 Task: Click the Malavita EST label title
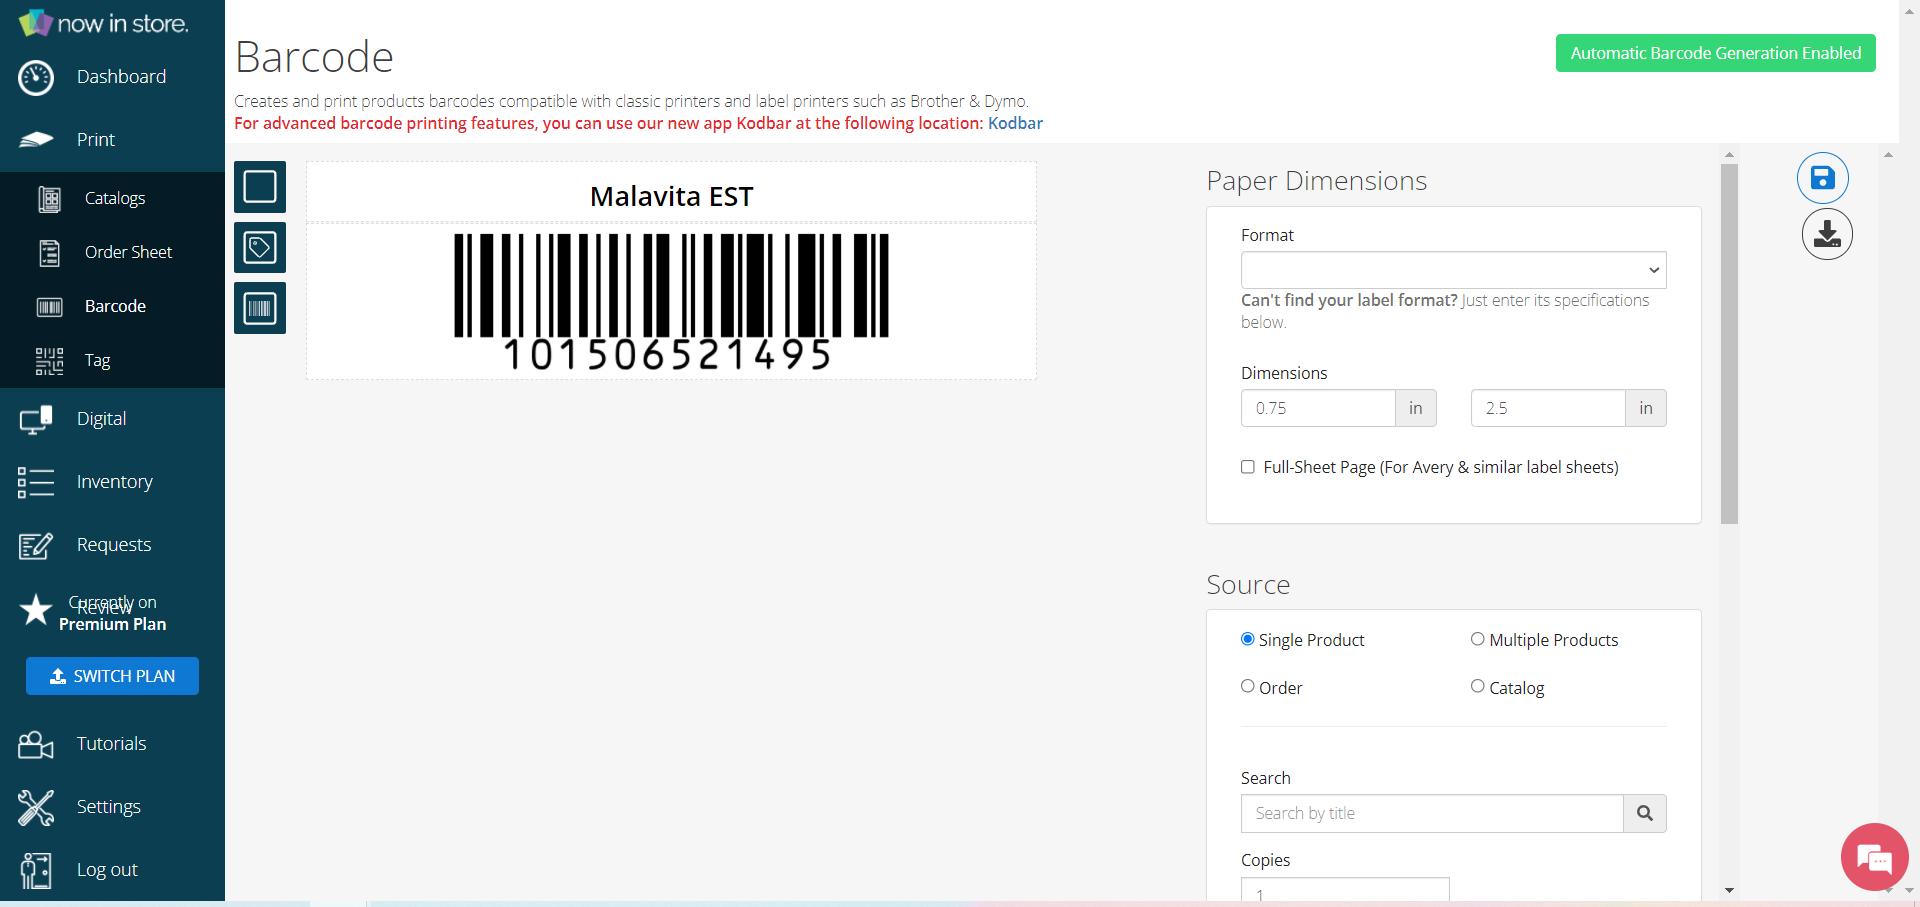[x=671, y=196]
